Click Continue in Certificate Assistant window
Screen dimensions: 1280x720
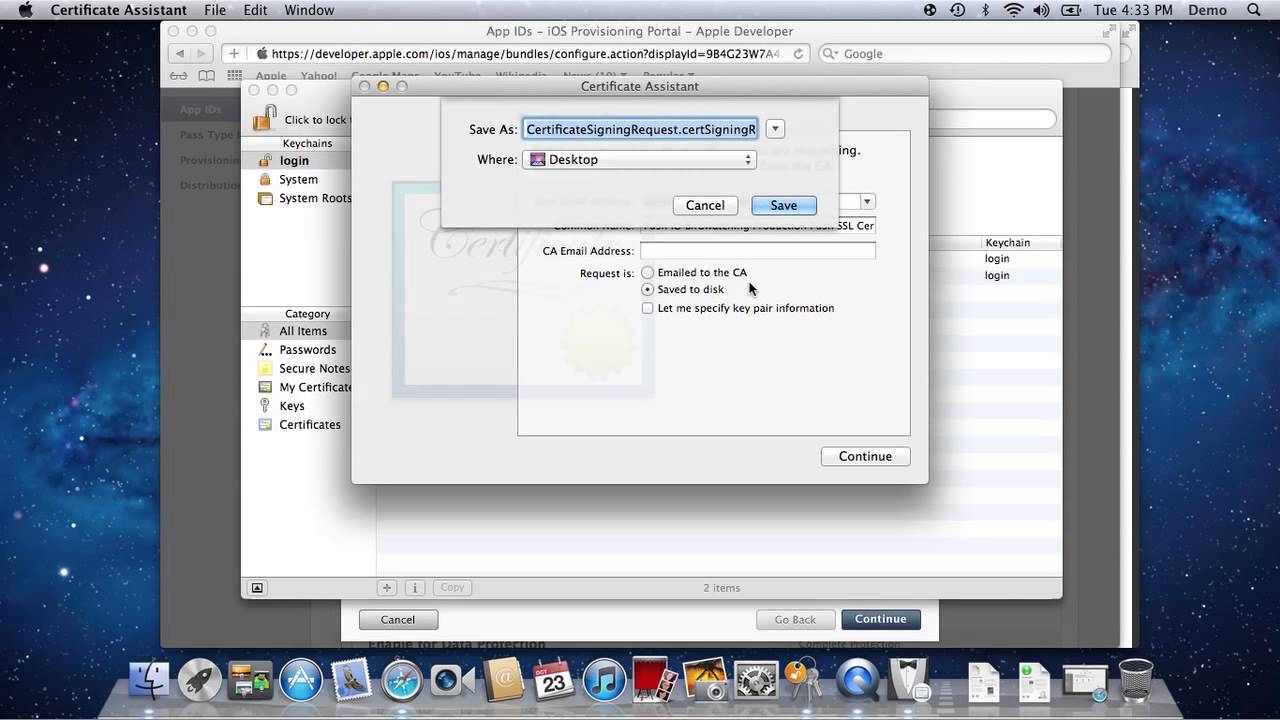865,456
